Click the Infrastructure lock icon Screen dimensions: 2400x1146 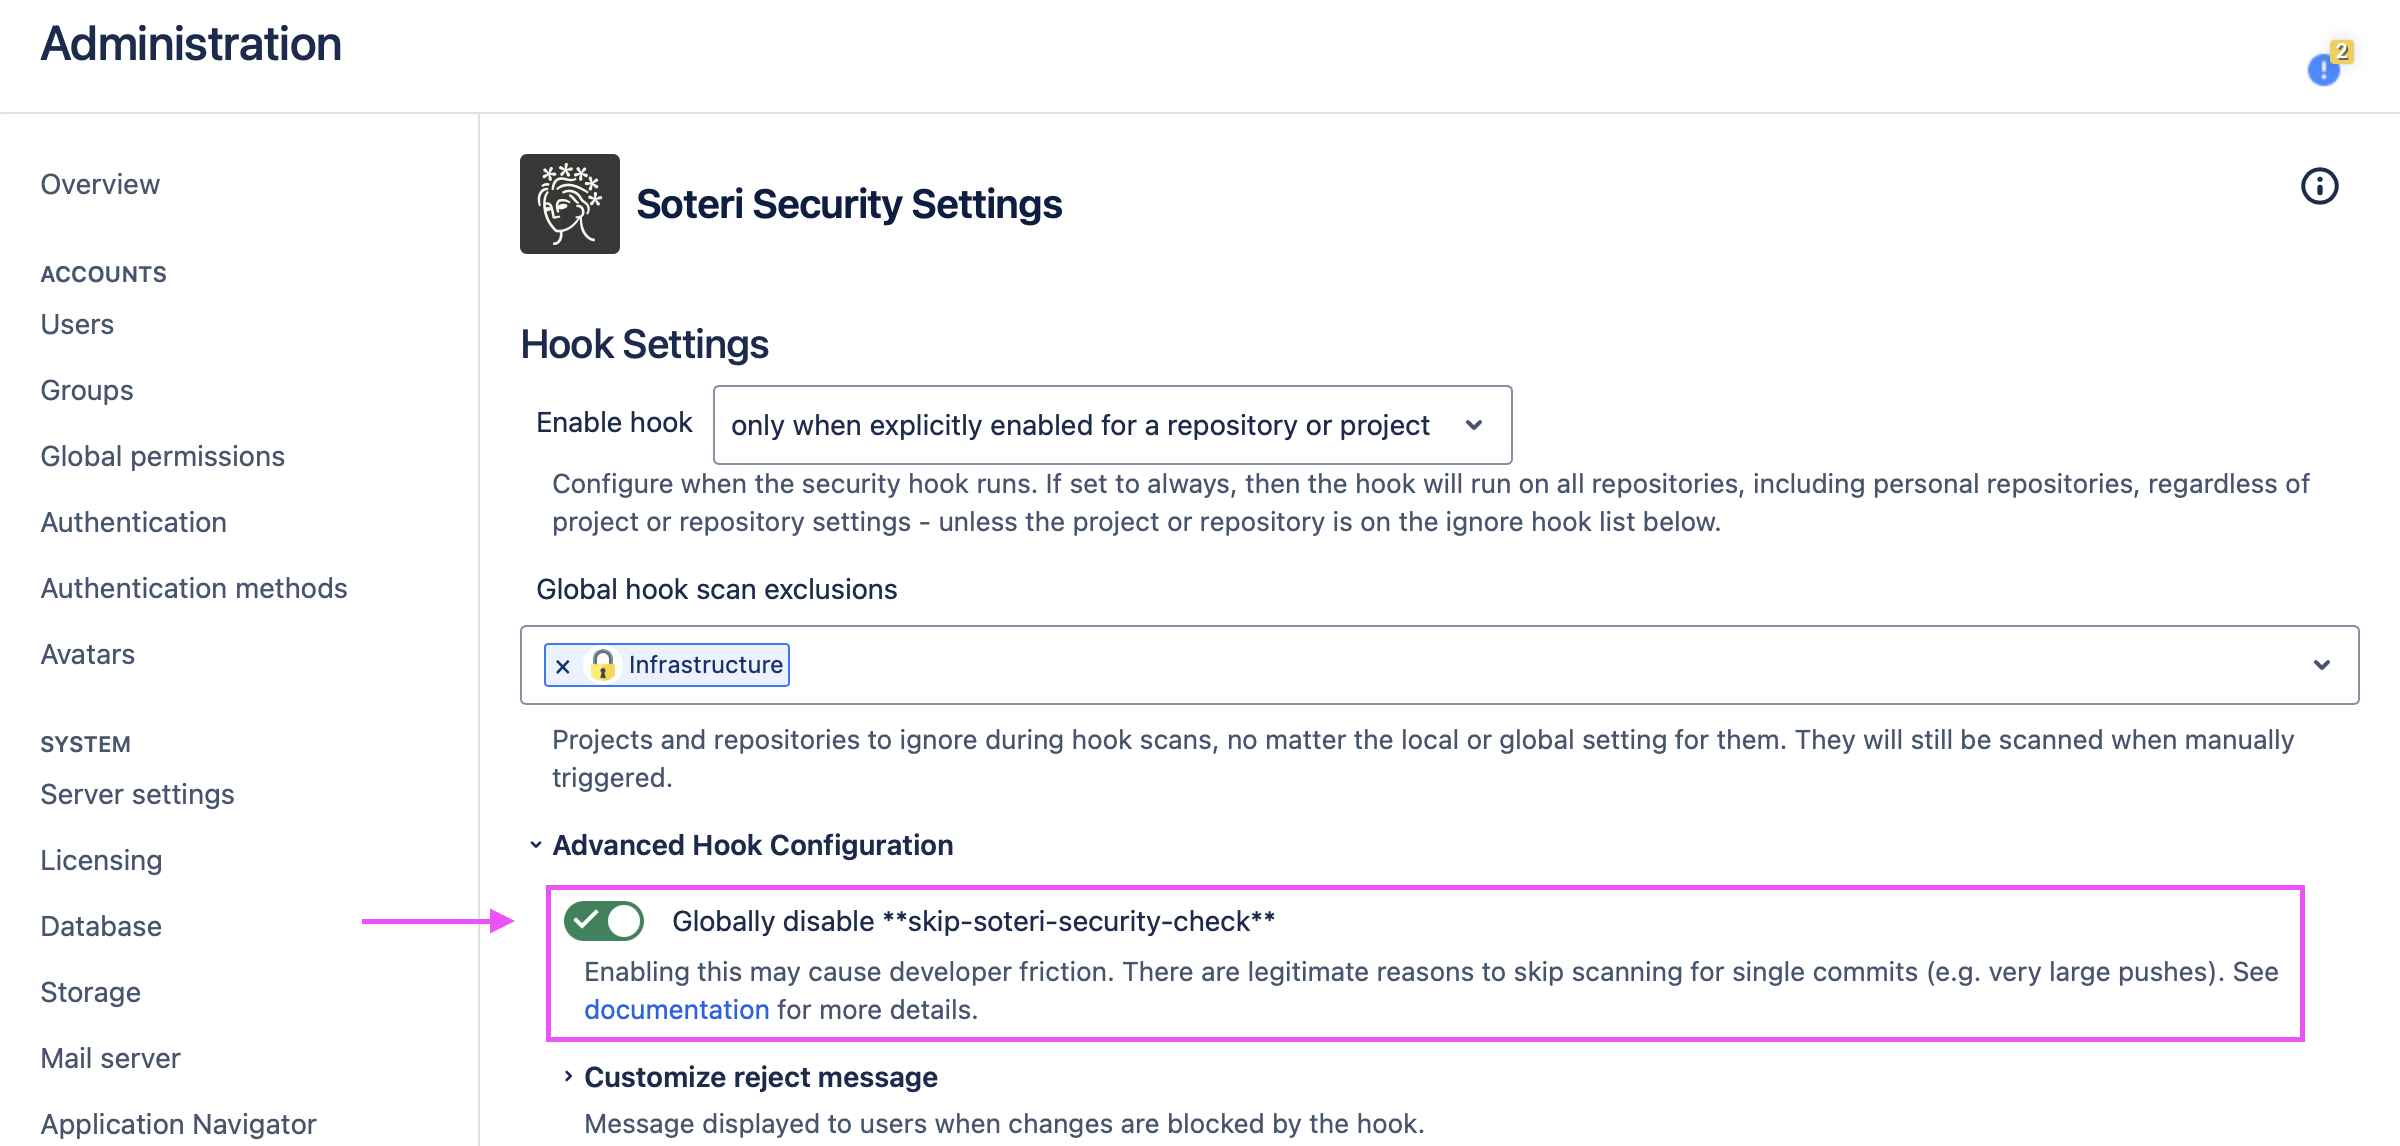click(603, 665)
